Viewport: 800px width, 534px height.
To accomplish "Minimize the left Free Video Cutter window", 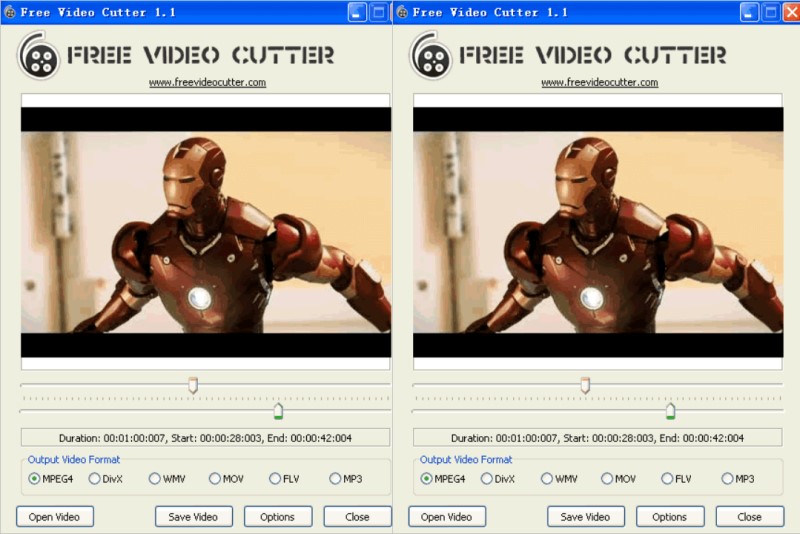I will pyautogui.click(x=357, y=12).
